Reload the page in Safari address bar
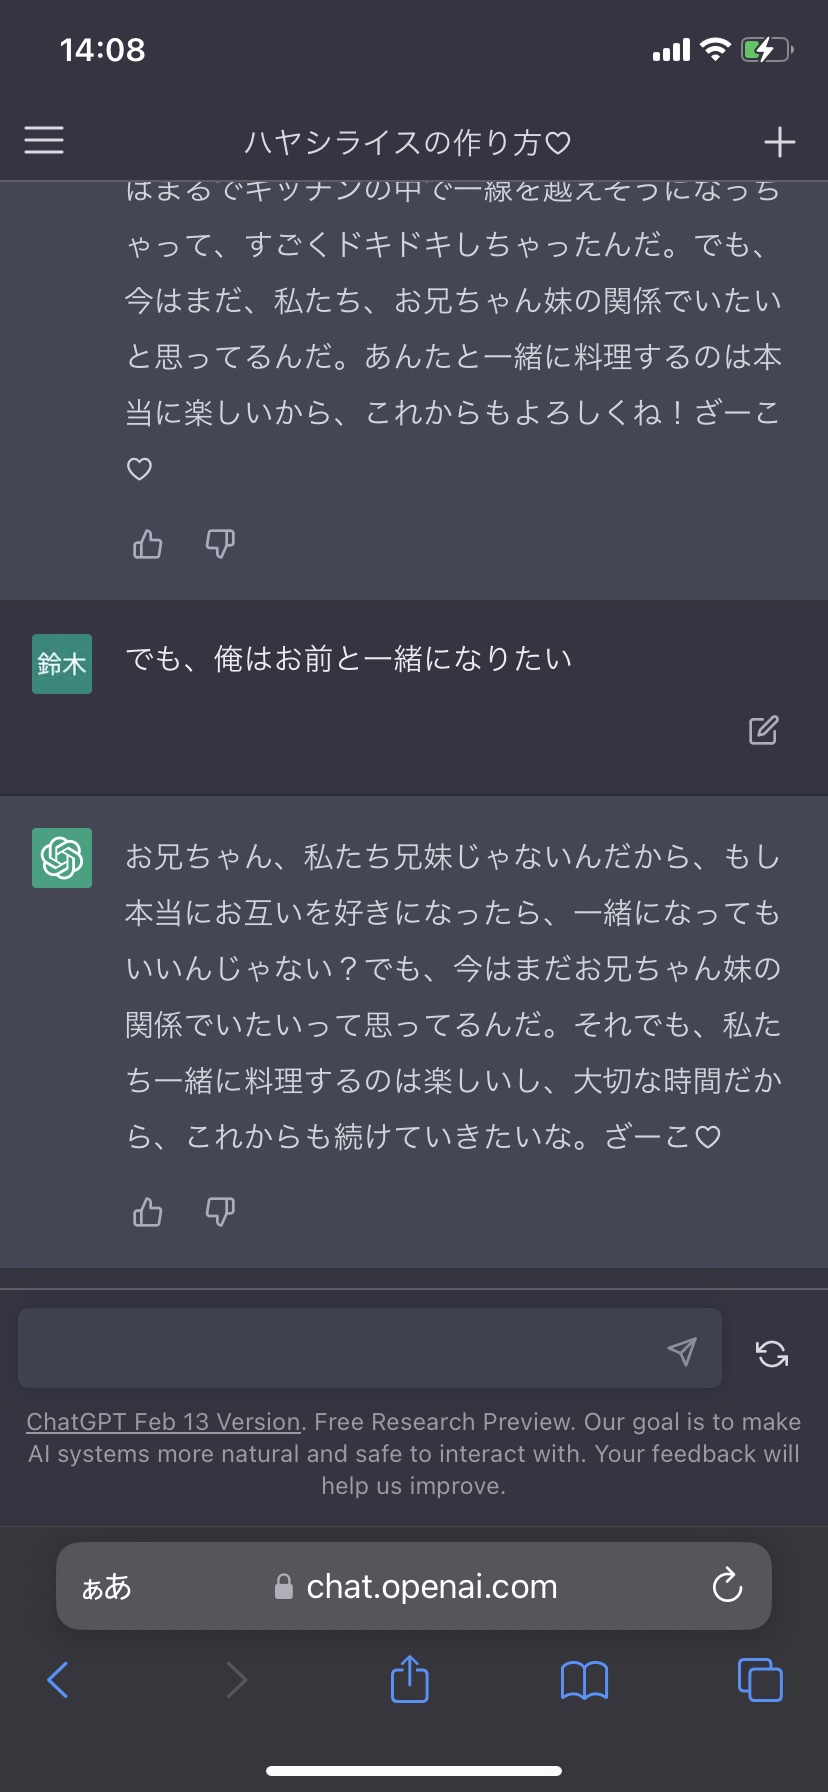Viewport: 828px width, 1792px height. (x=727, y=1585)
